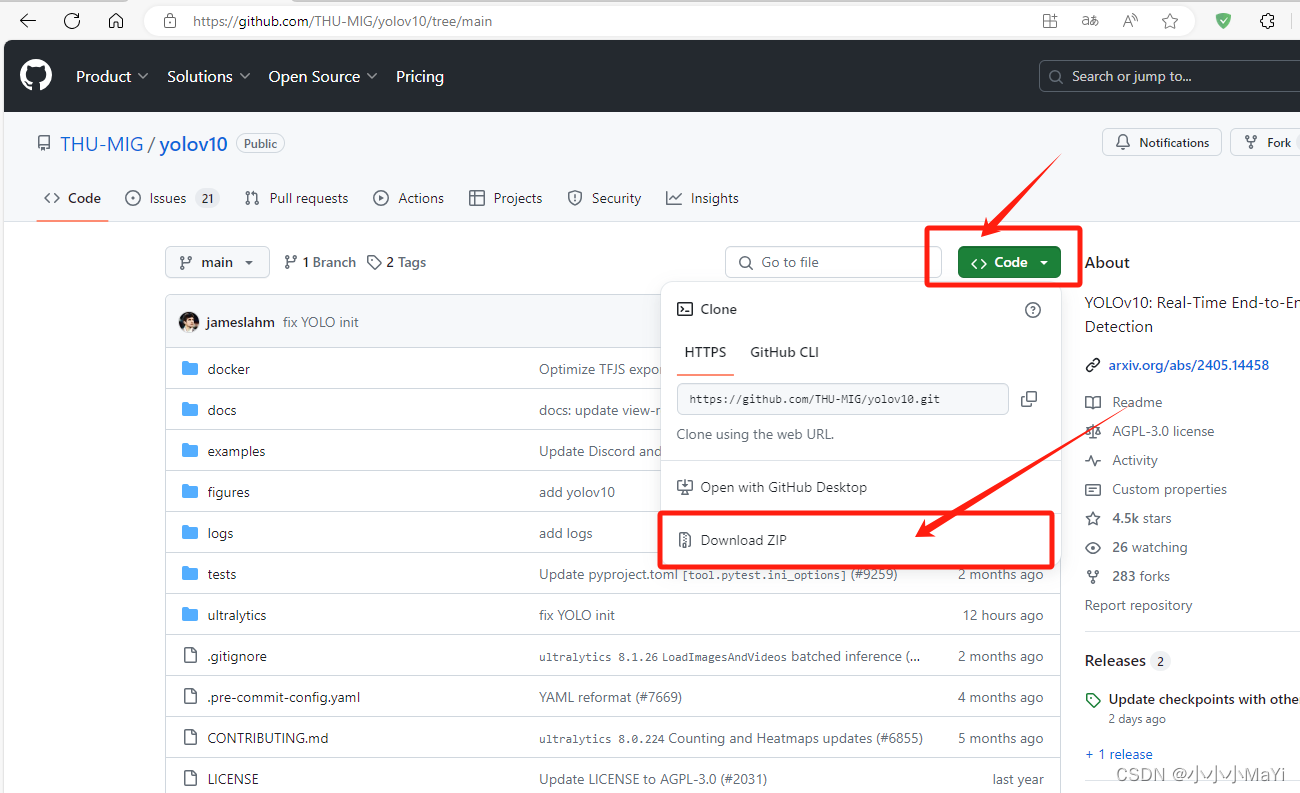Viewport: 1300px width, 793px height.
Task: Switch to the Actions tab
Action: [408, 198]
